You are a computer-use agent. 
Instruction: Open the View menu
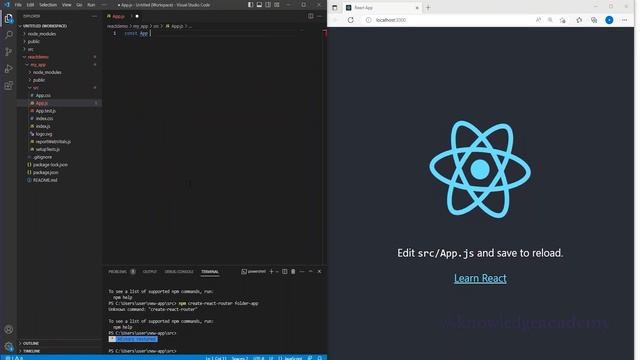coord(67,5)
